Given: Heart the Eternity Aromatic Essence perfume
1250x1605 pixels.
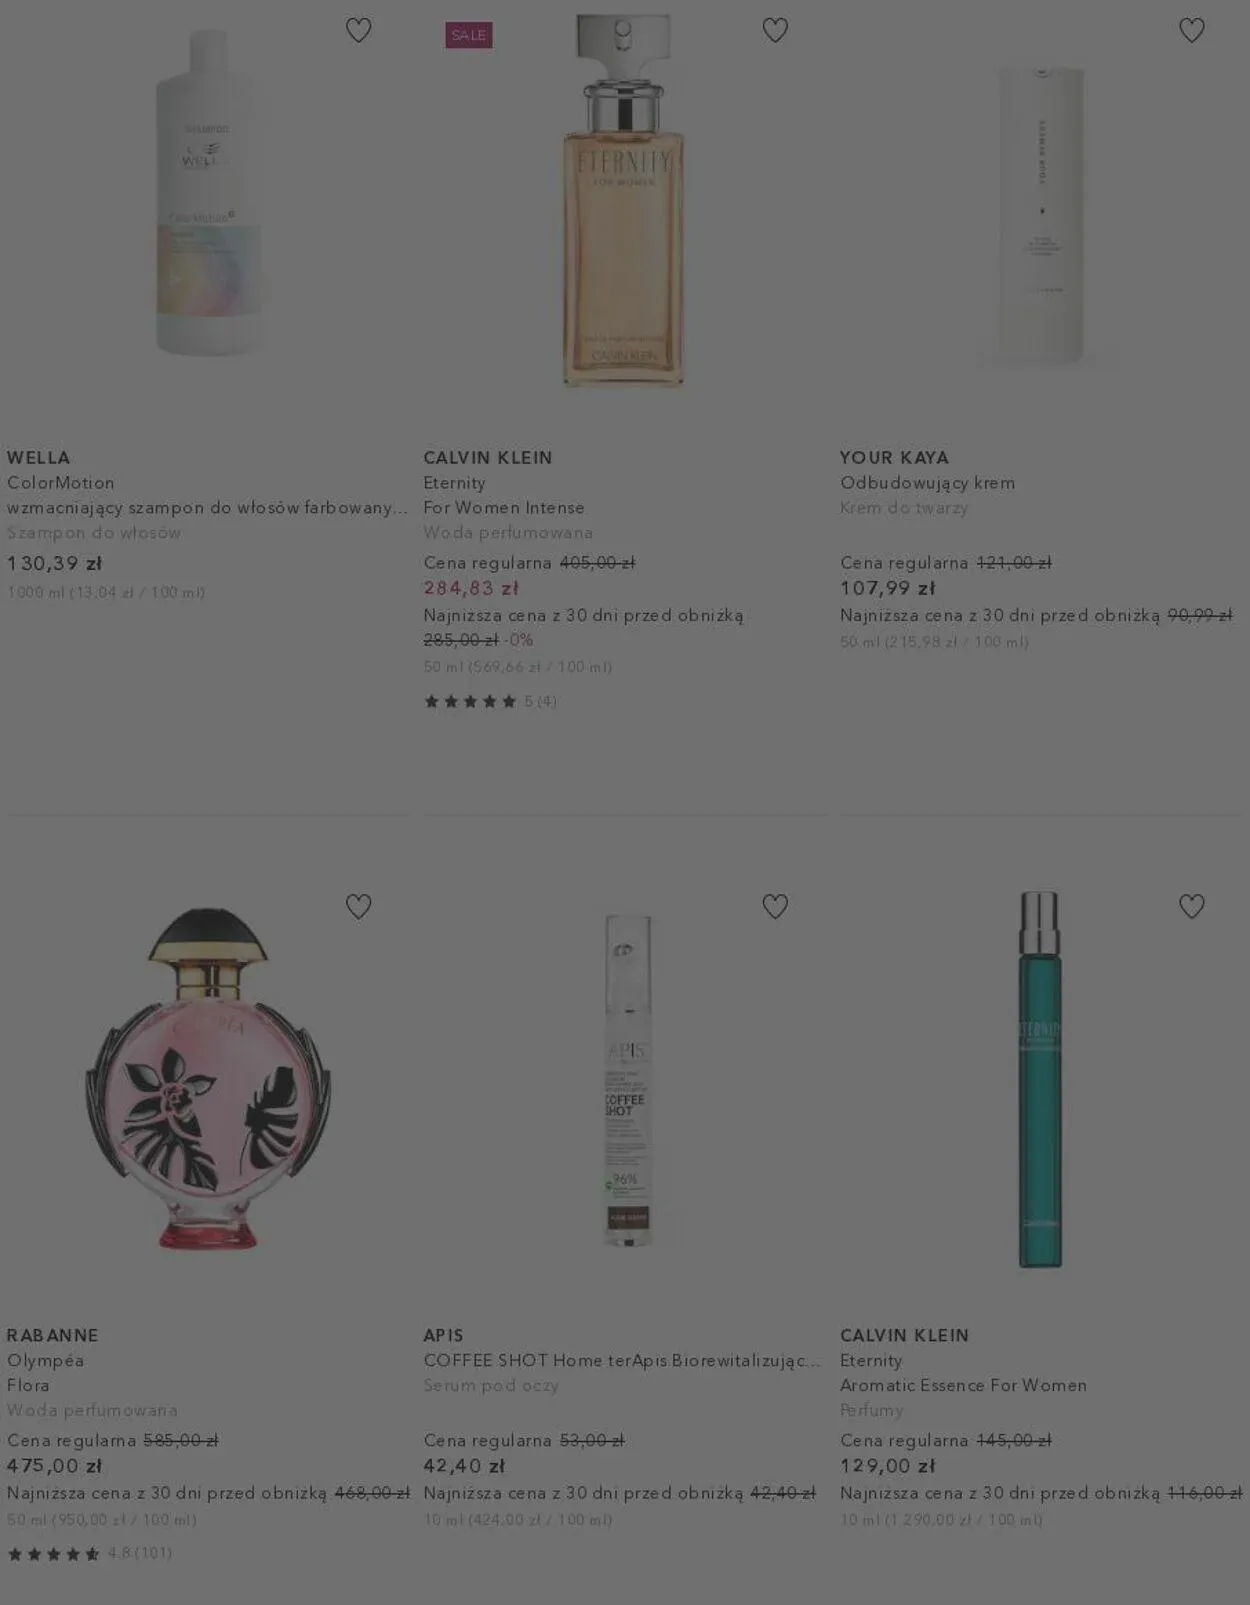Looking at the screenshot, I should (x=1192, y=907).
